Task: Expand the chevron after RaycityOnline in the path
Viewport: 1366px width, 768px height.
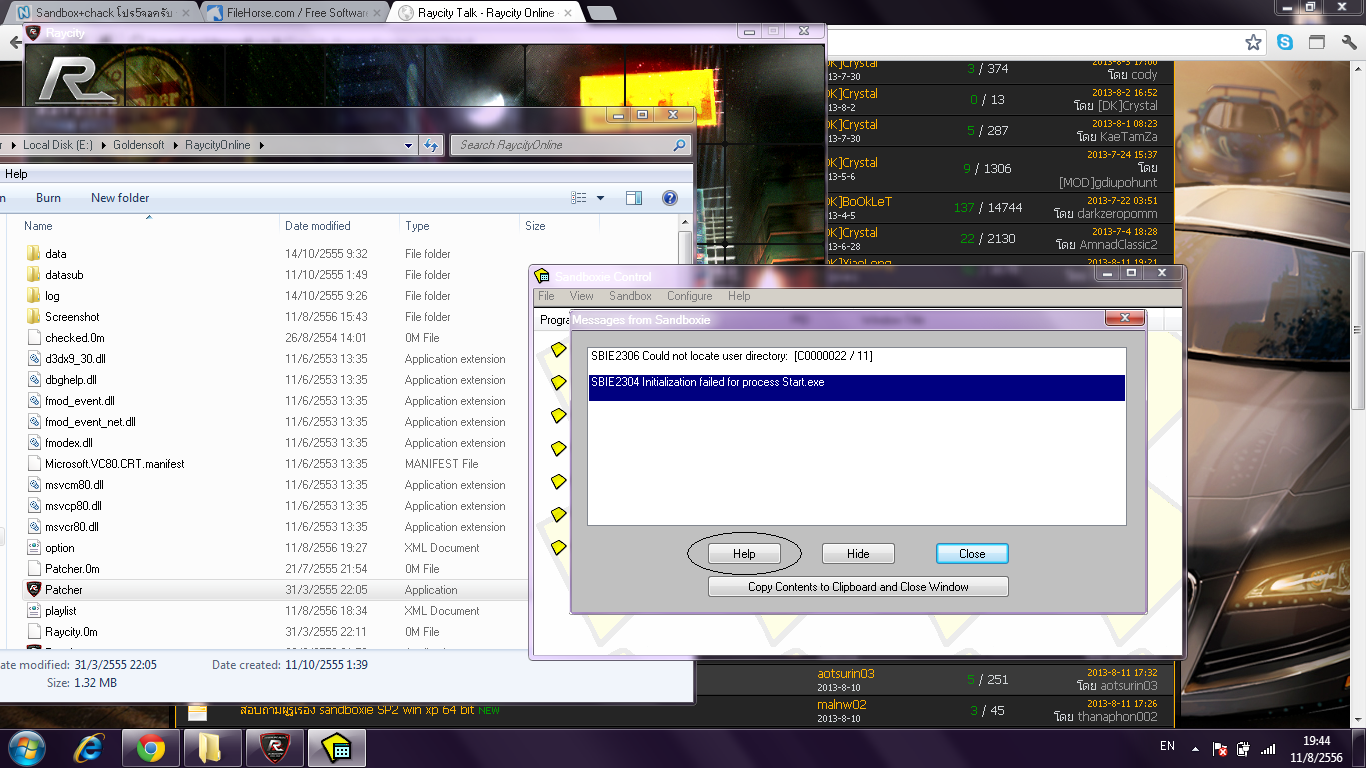Action: click(x=261, y=145)
